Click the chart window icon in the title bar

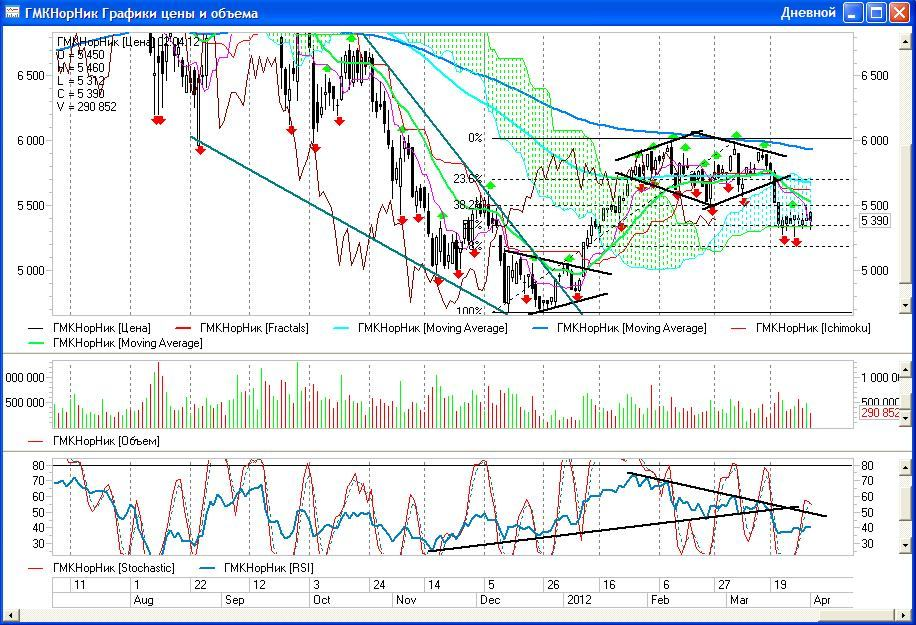tap(12, 12)
